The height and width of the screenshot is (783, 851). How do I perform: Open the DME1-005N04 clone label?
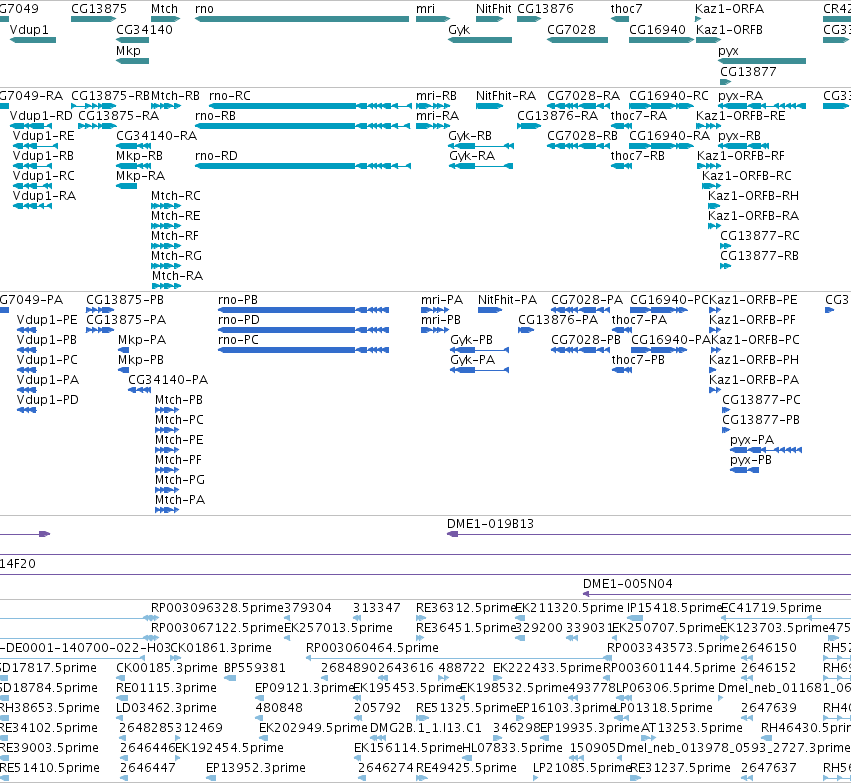(627, 584)
